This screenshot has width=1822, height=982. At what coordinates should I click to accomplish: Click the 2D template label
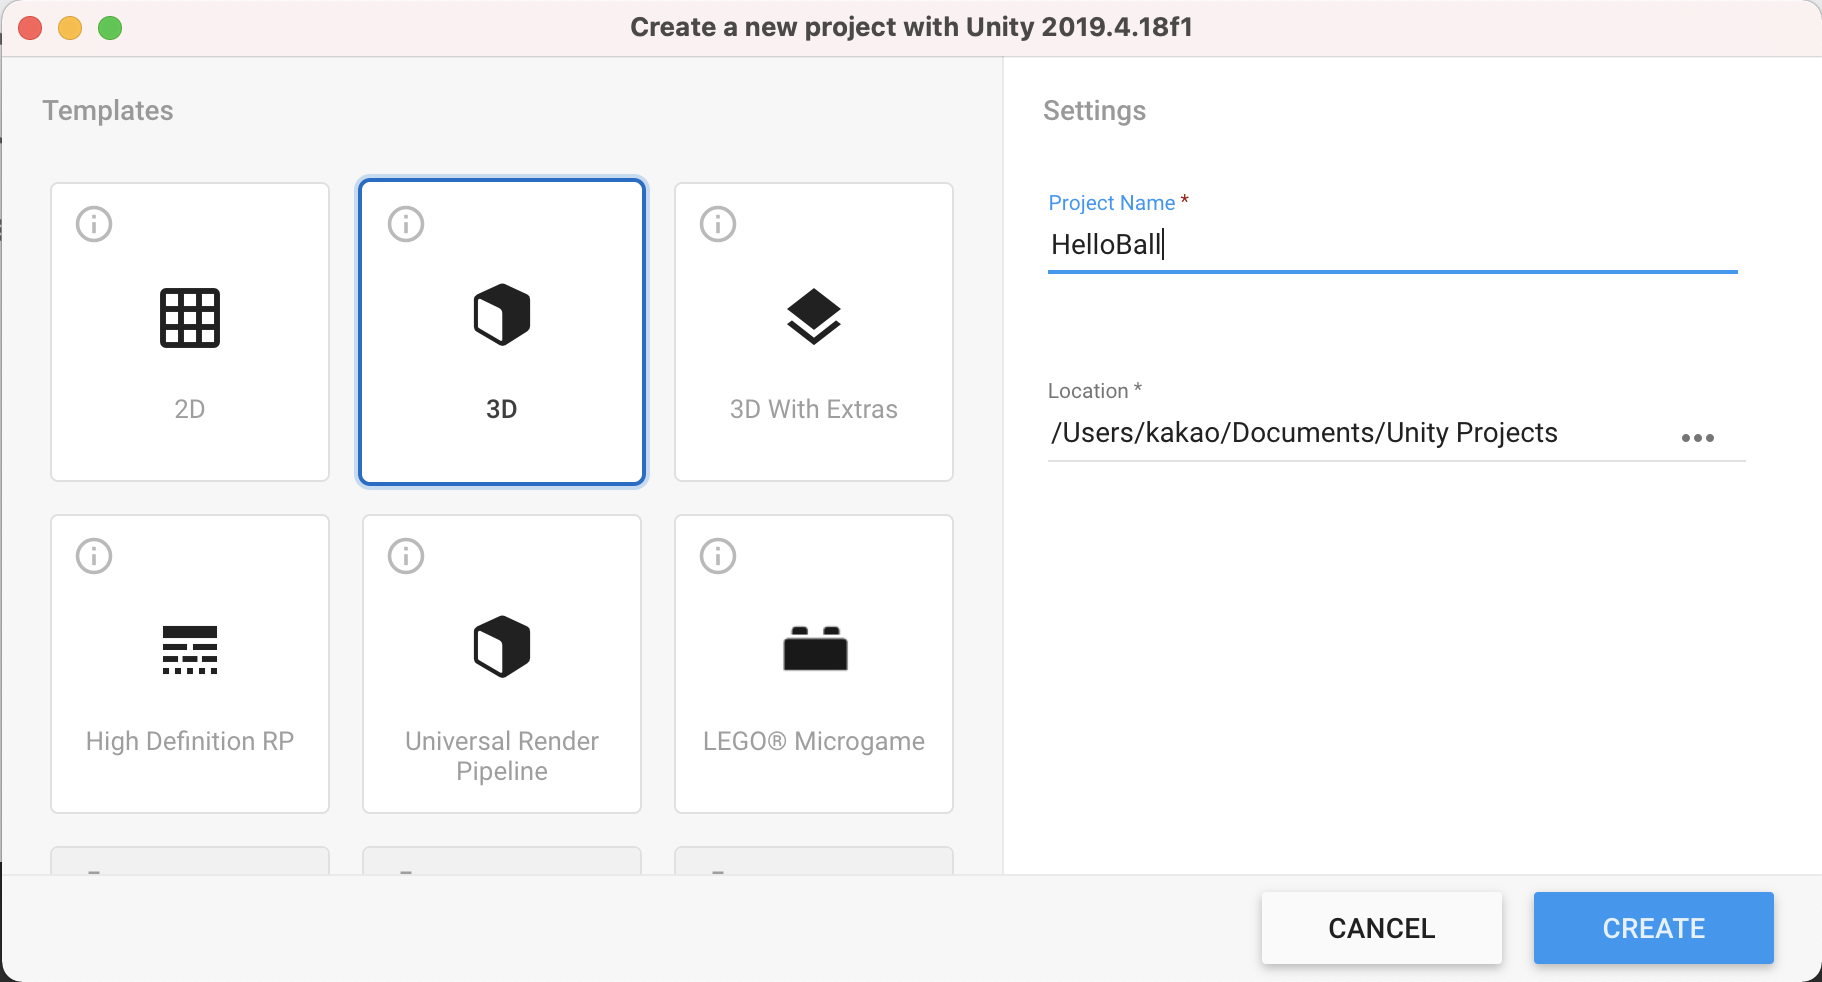point(190,409)
